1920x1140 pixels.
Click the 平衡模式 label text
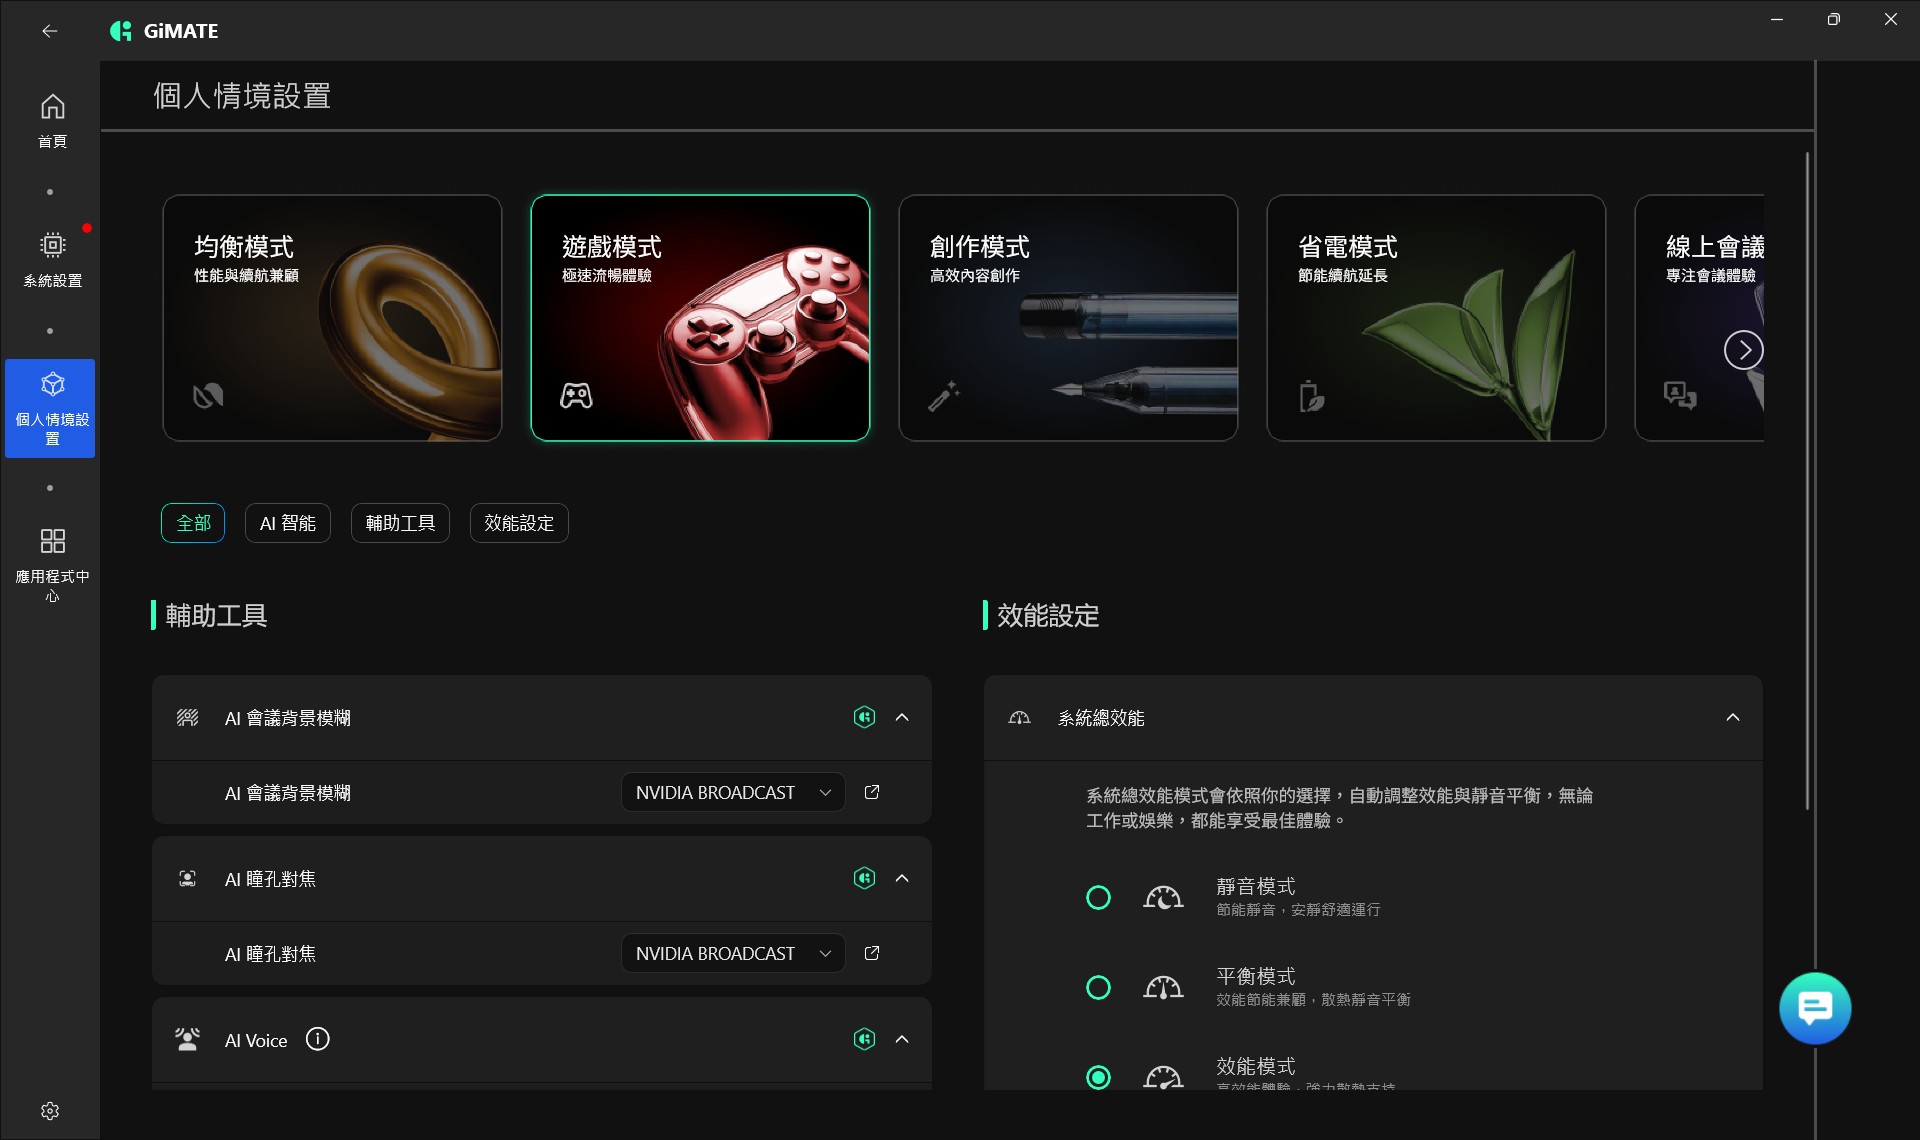(1256, 976)
